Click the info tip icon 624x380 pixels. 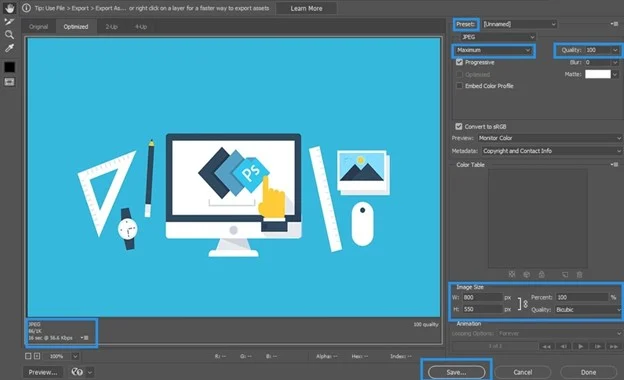coord(26,8)
